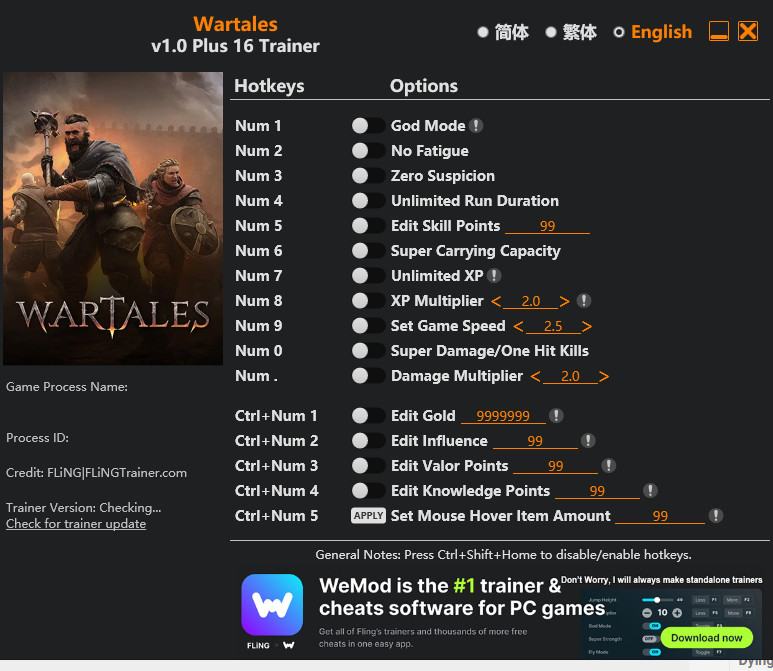The height and width of the screenshot is (671, 773).
Task: Click the info icon next to Unlimited XP
Action: (494, 276)
